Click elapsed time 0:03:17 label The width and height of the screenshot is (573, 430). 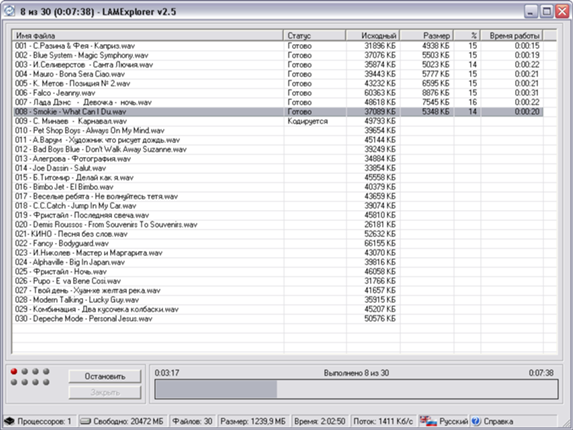tap(167, 373)
